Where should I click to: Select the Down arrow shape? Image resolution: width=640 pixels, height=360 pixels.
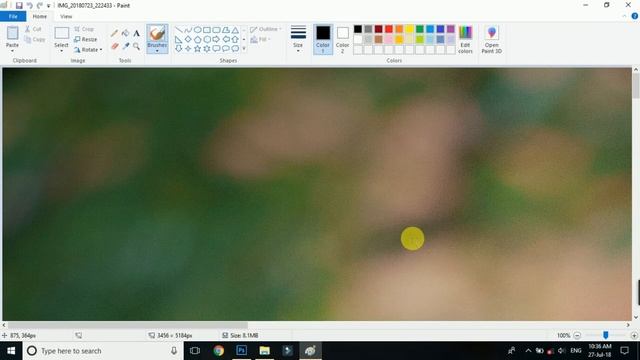pyautogui.click(x=178, y=49)
